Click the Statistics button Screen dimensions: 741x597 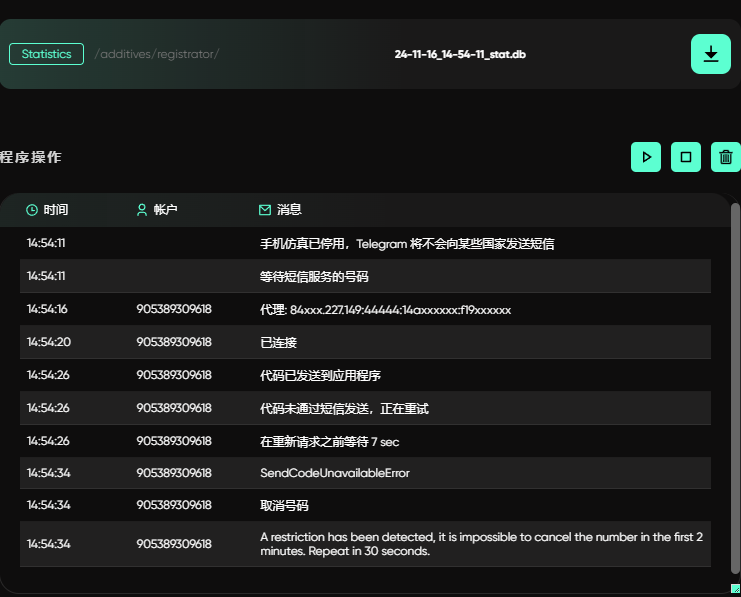pyautogui.click(x=46, y=54)
